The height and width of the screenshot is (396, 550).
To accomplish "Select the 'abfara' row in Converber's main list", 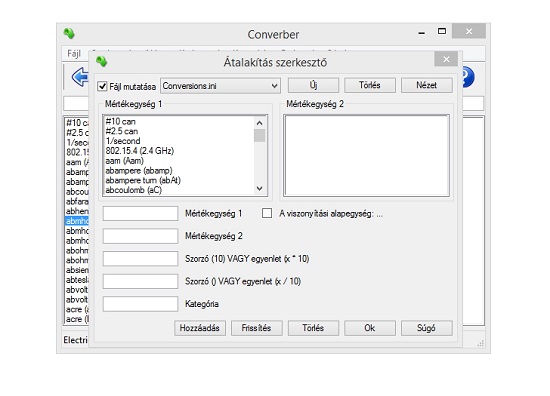I will pos(77,201).
